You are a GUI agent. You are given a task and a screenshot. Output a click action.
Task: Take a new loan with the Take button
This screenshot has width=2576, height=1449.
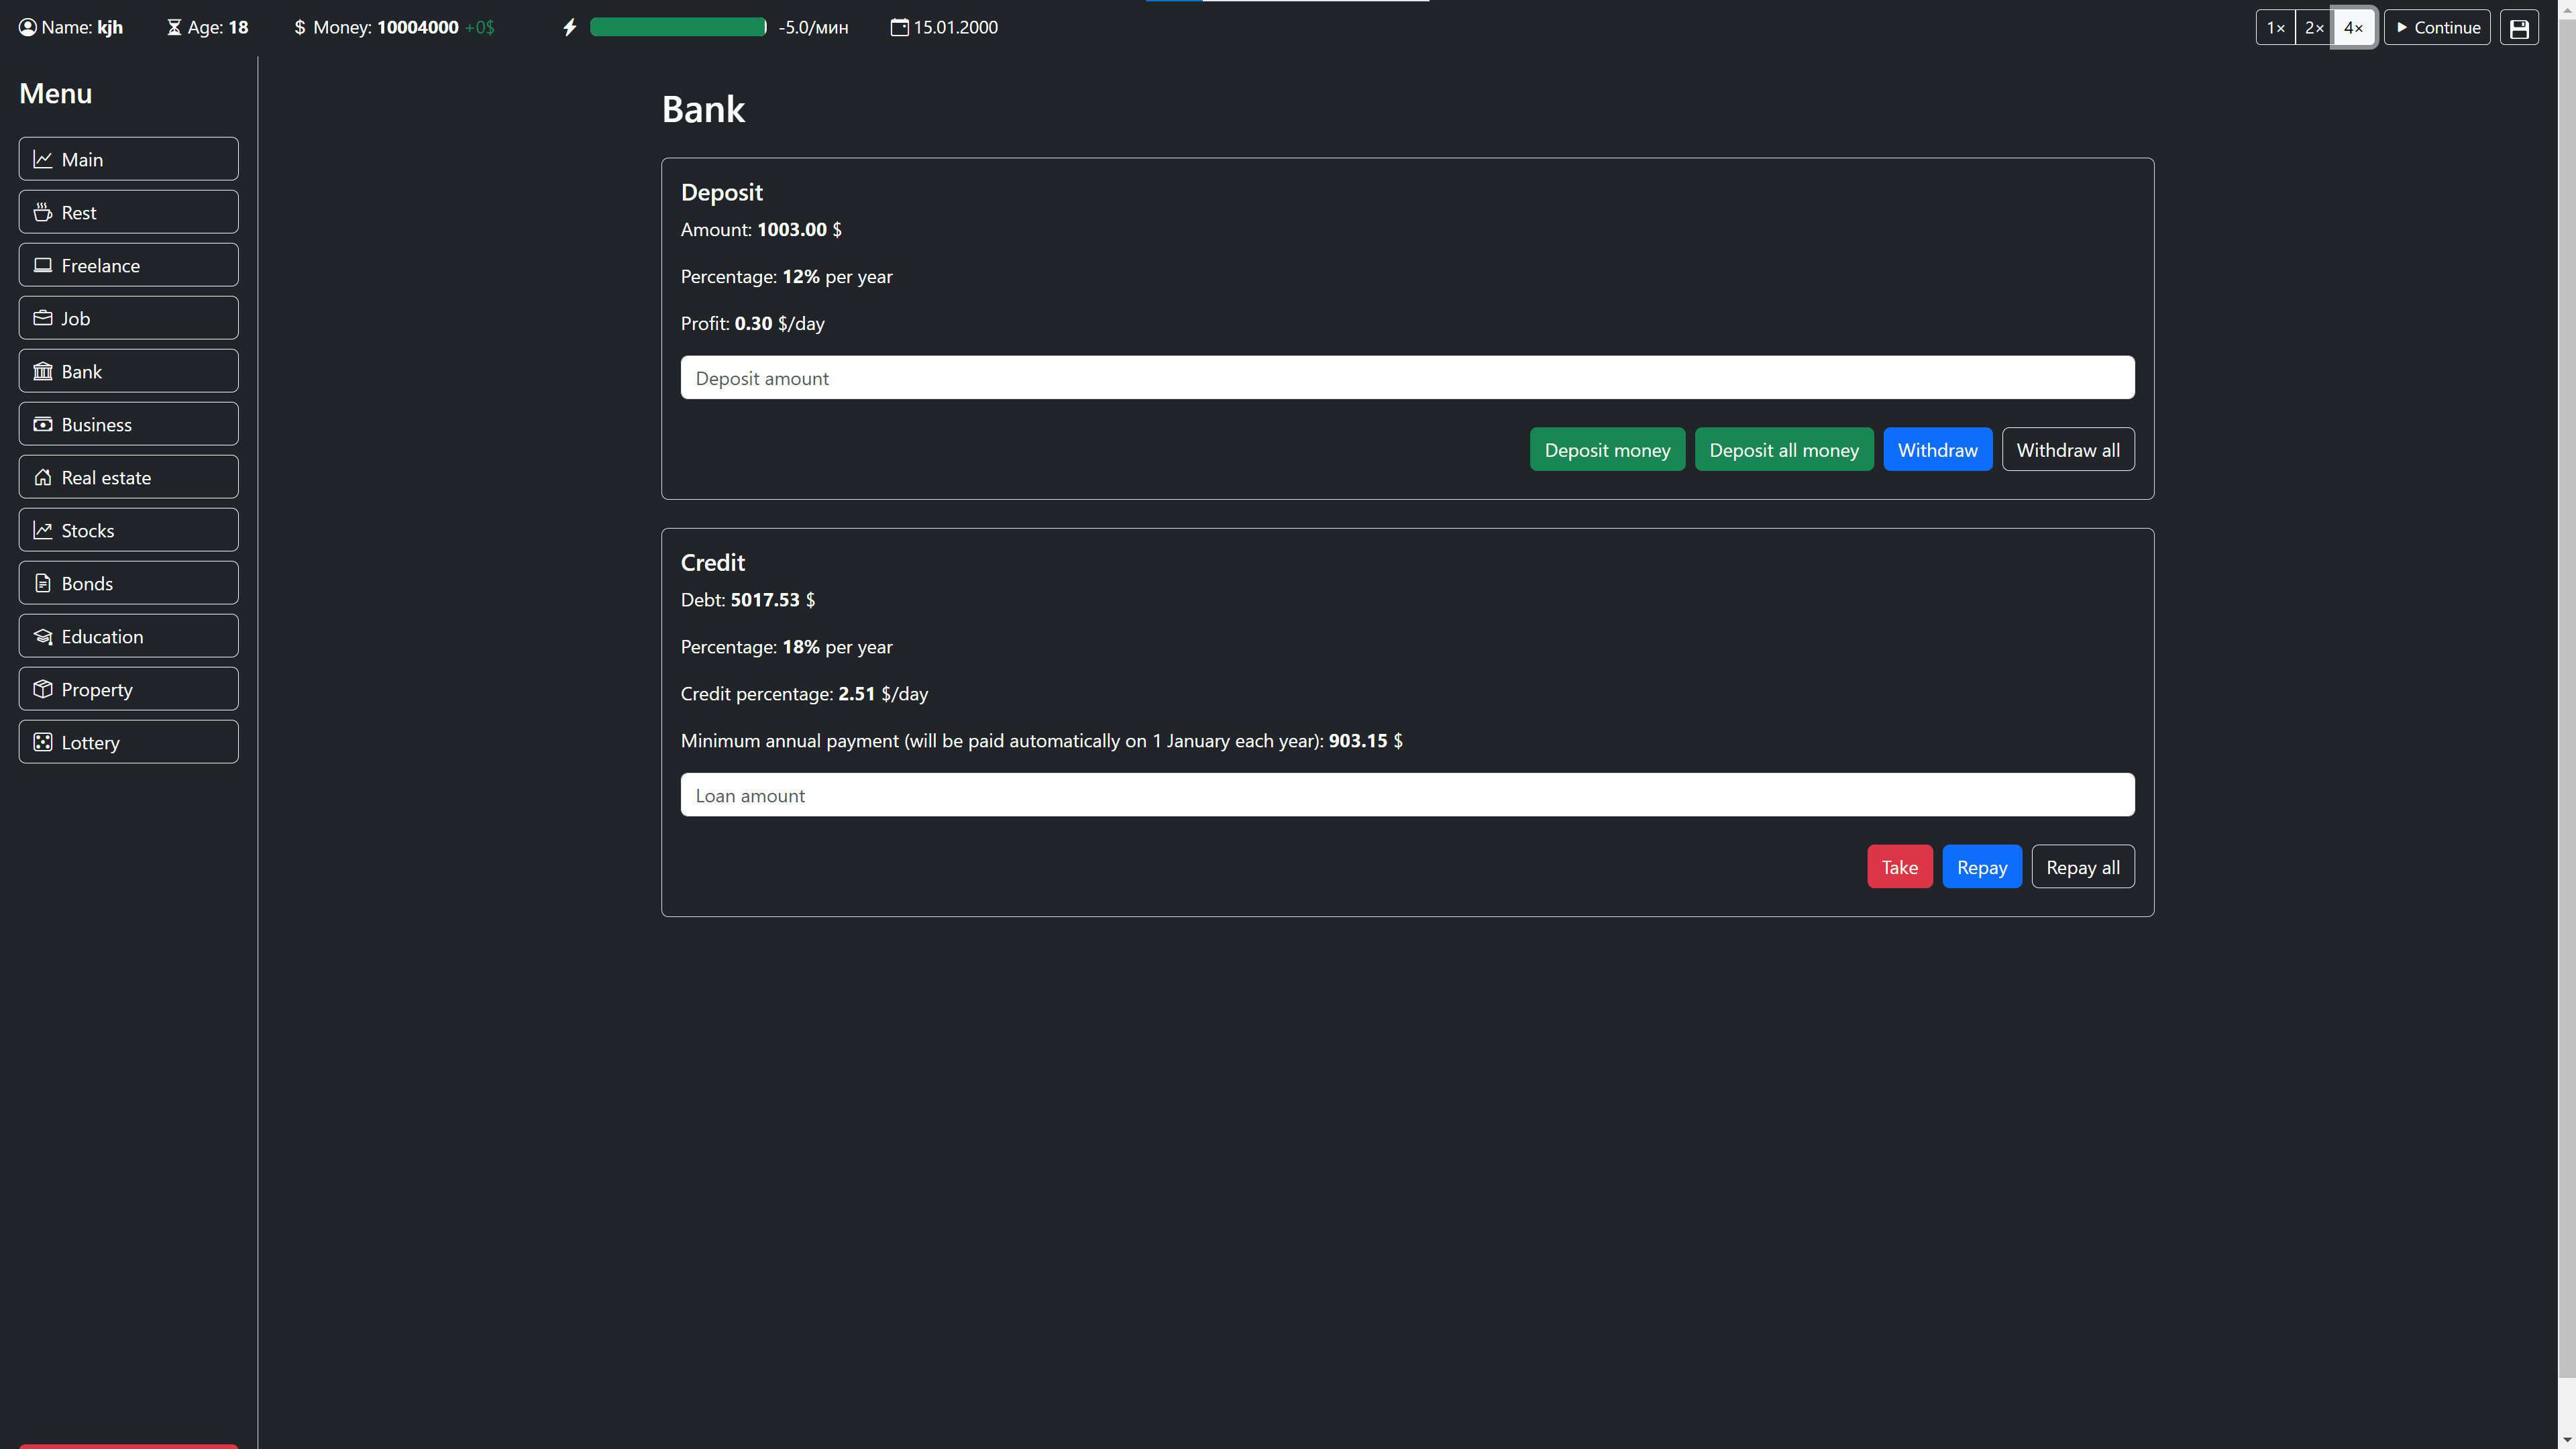click(x=1899, y=866)
